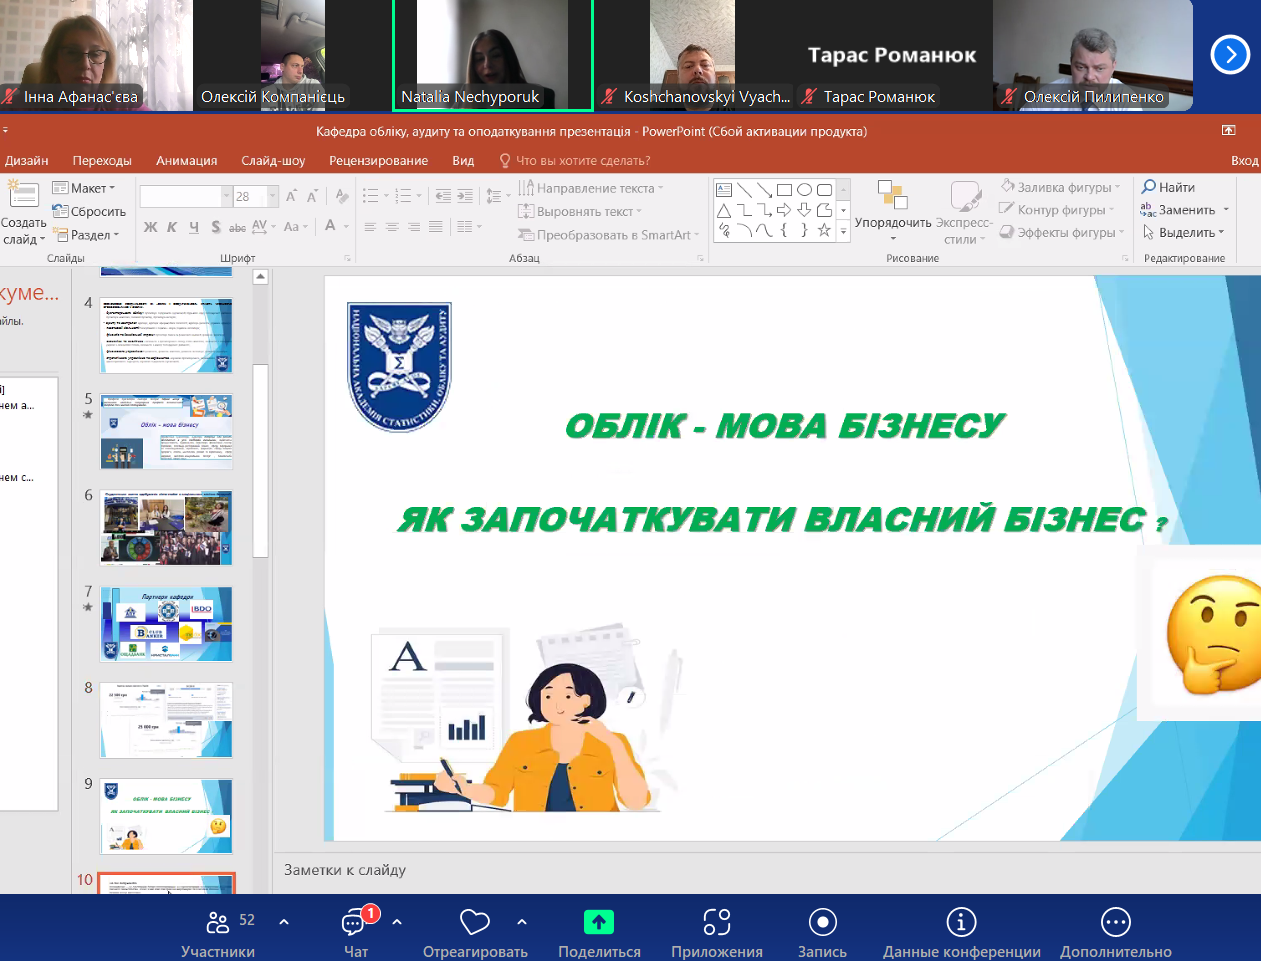Click the Сбросить reset button
The height and width of the screenshot is (961, 1261).
pyautogui.click(x=90, y=211)
